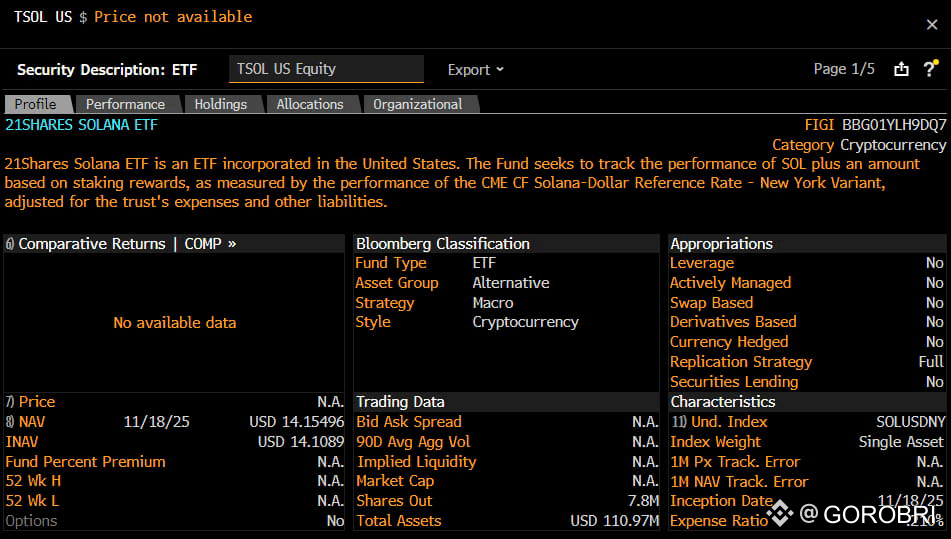Switch to the Performance tab
The height and width of the screenshot is (539, 951).
125,104
